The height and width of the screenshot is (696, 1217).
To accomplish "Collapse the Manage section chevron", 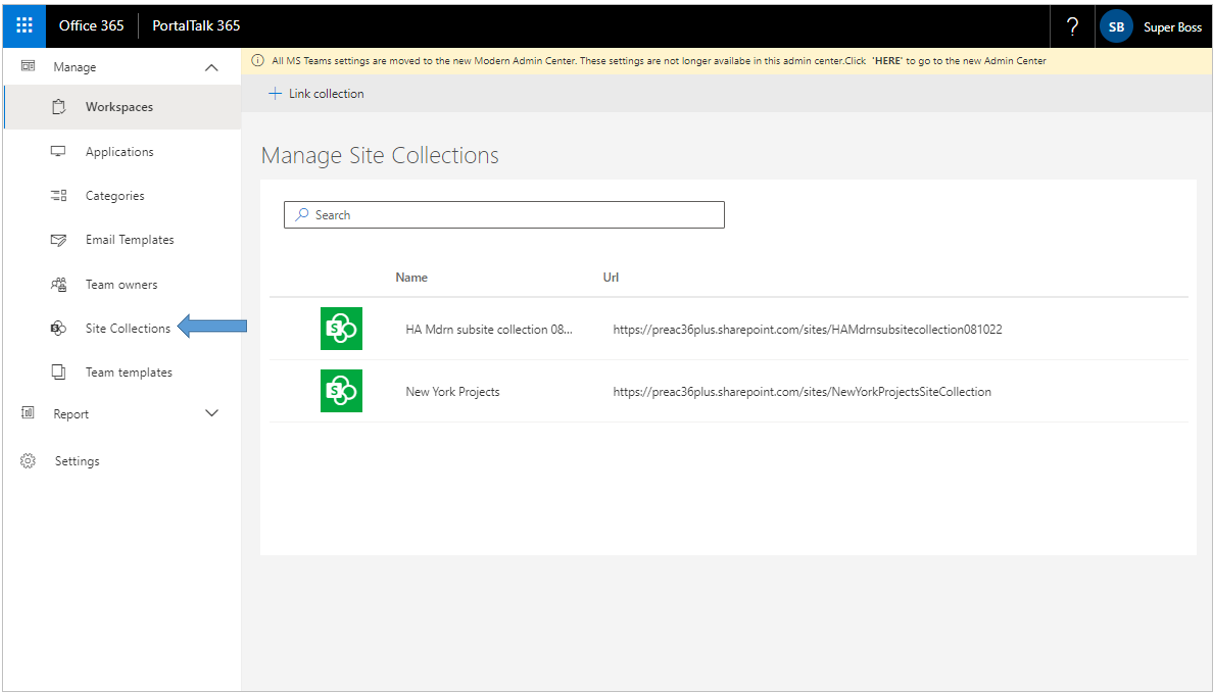I will click(211, 67).
